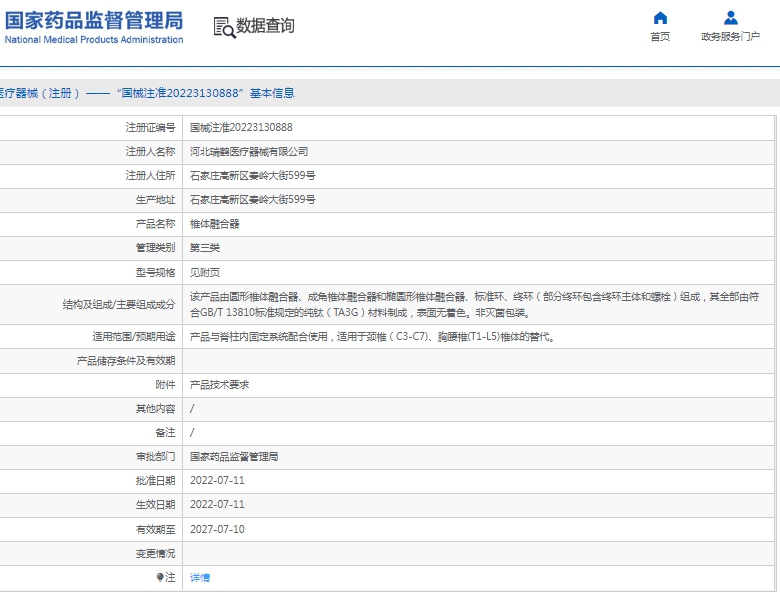Image resolution: width=780 pixels, height=599 pixels.
Task: Click the 批准日期 row label
Action: point(156,481)
